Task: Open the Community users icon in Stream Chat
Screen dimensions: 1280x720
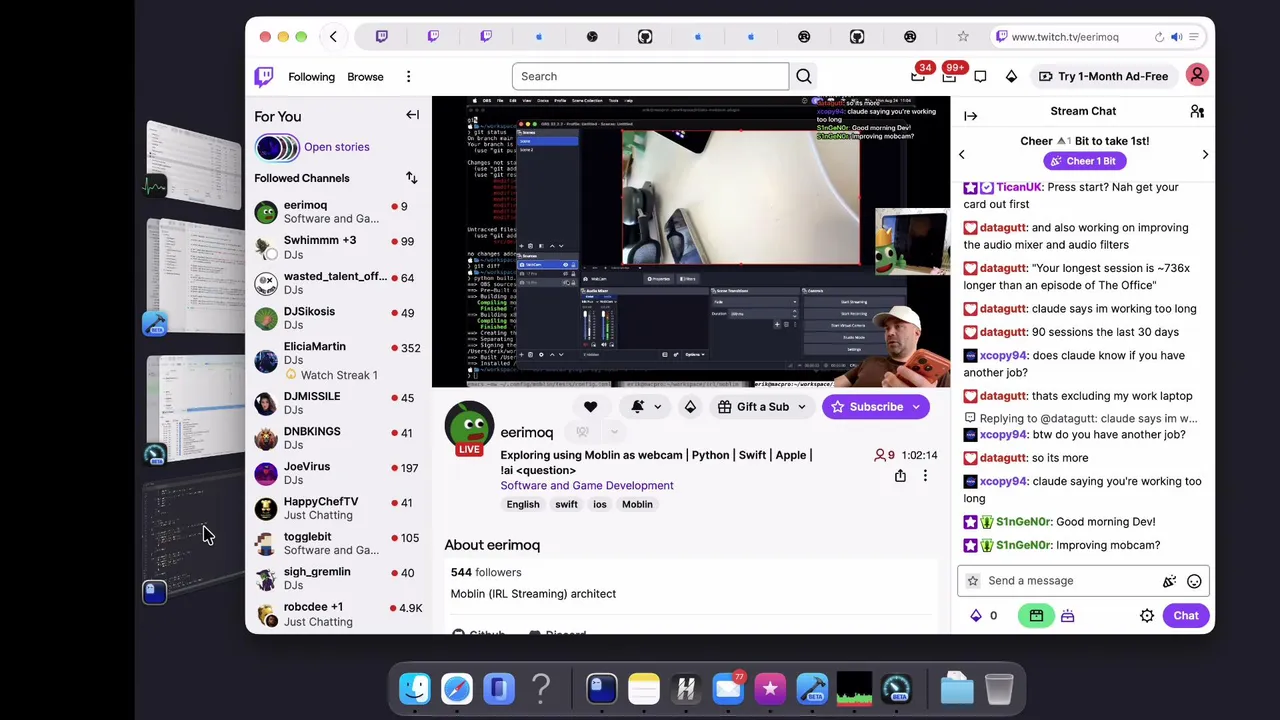Action: [x=1197, y=112]
